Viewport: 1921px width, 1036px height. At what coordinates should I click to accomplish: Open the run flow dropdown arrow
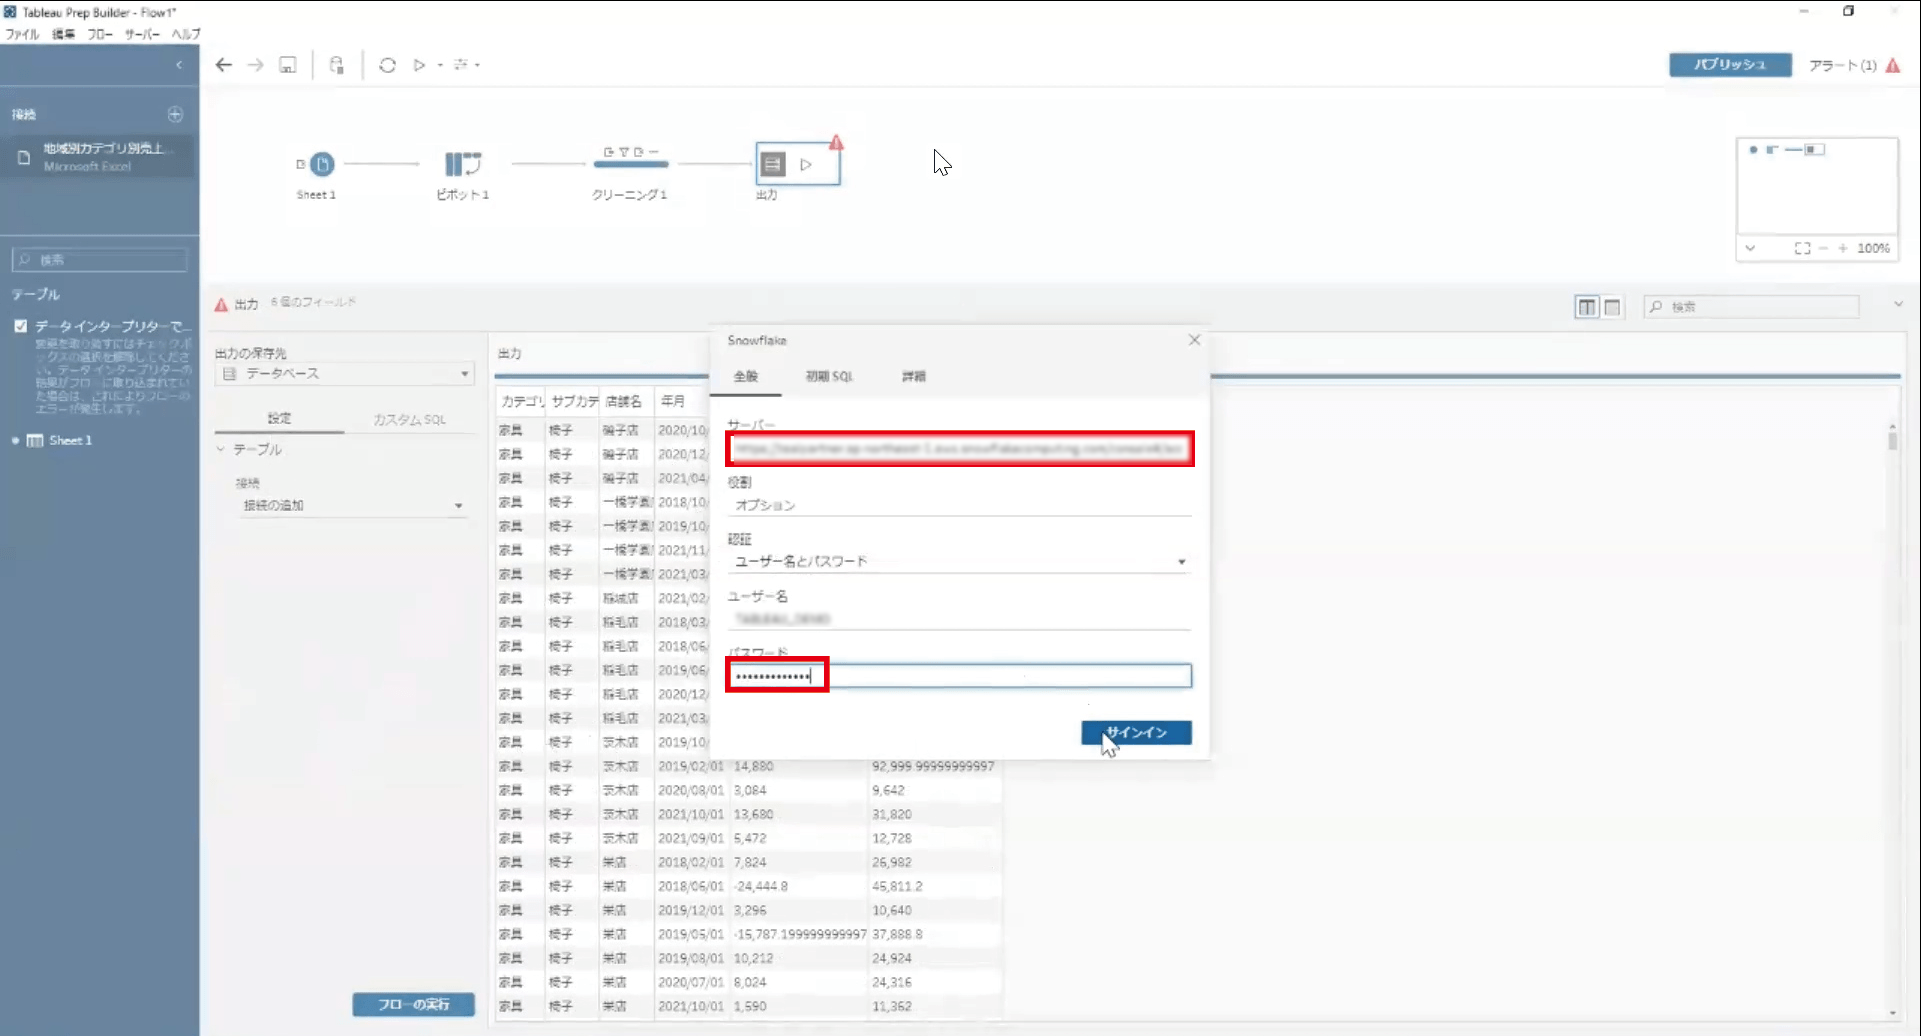pos(440,65)
